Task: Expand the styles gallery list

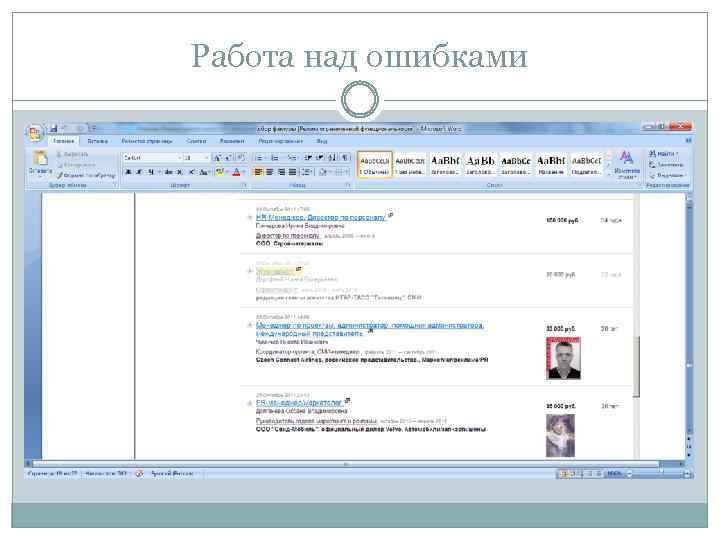Action: click(609, 174)
